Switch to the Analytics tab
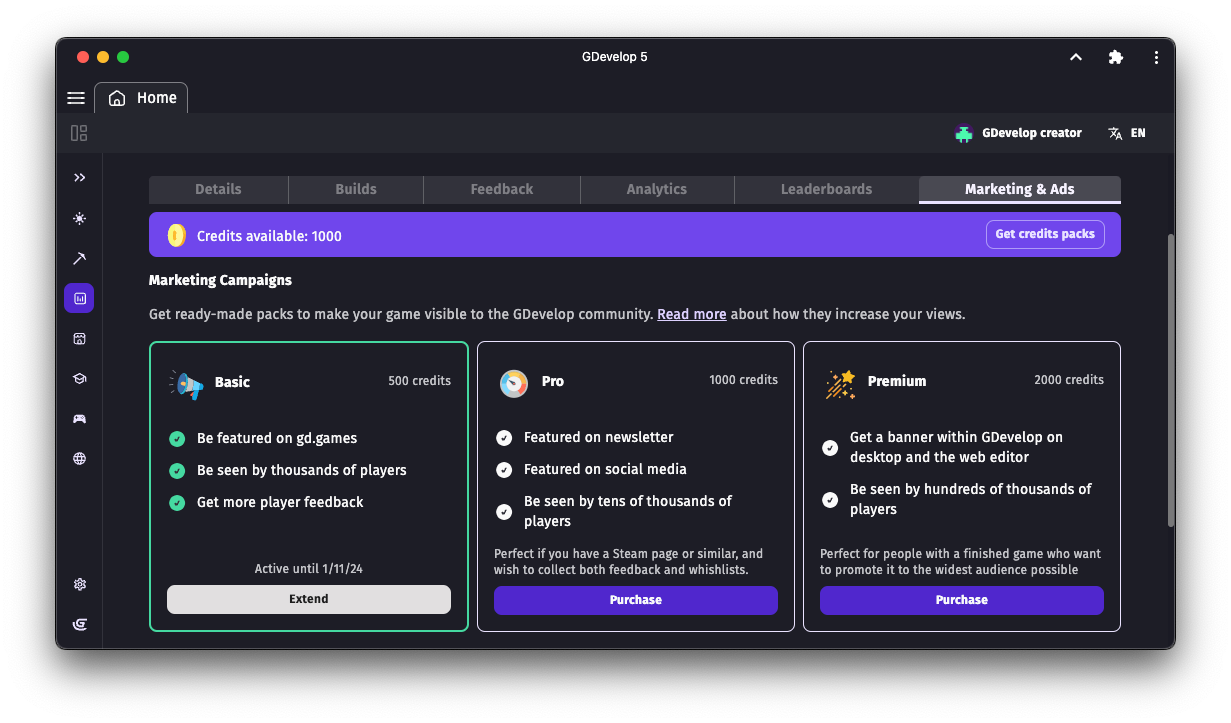The image size is (1231, 723). tap(656, 189)
